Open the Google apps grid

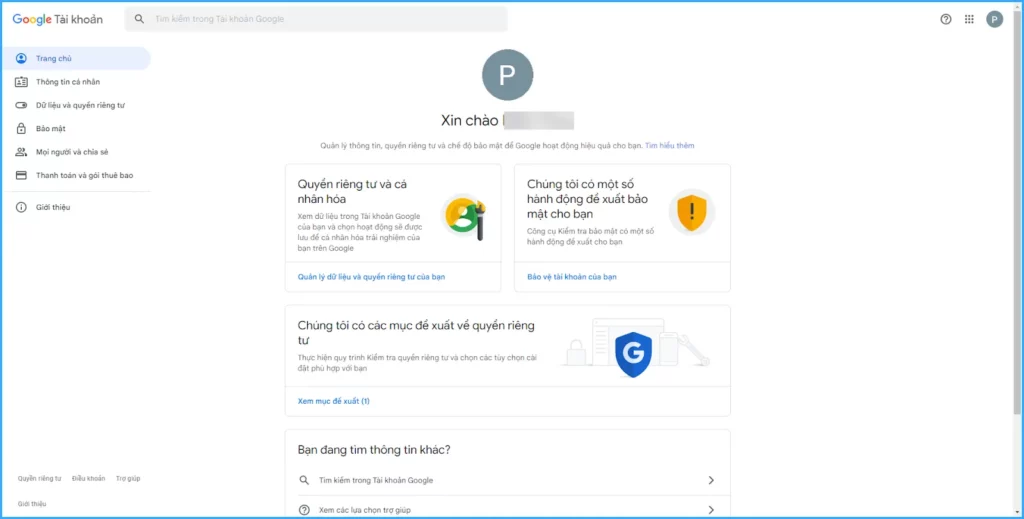969,19
